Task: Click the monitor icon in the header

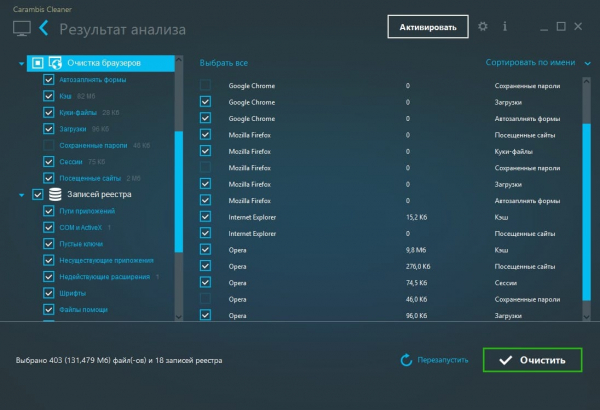Action: pyautogui.click(x=22, y=29)
